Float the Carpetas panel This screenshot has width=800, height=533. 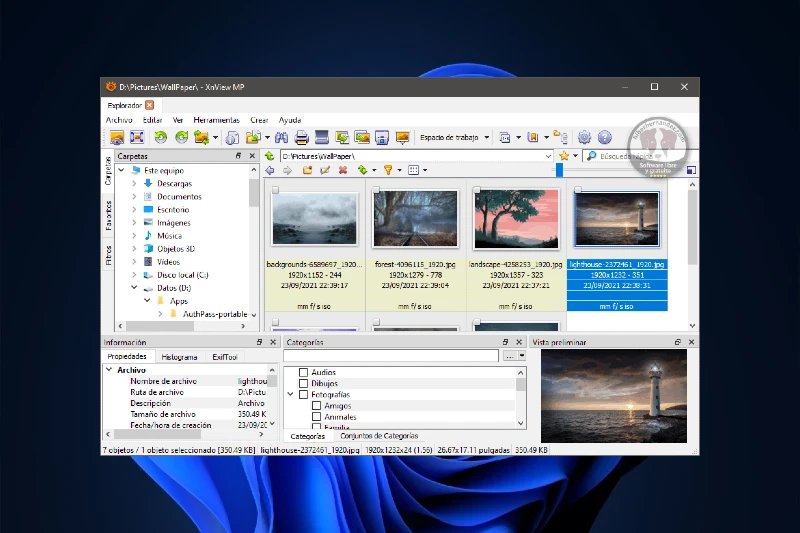[238, 156]
